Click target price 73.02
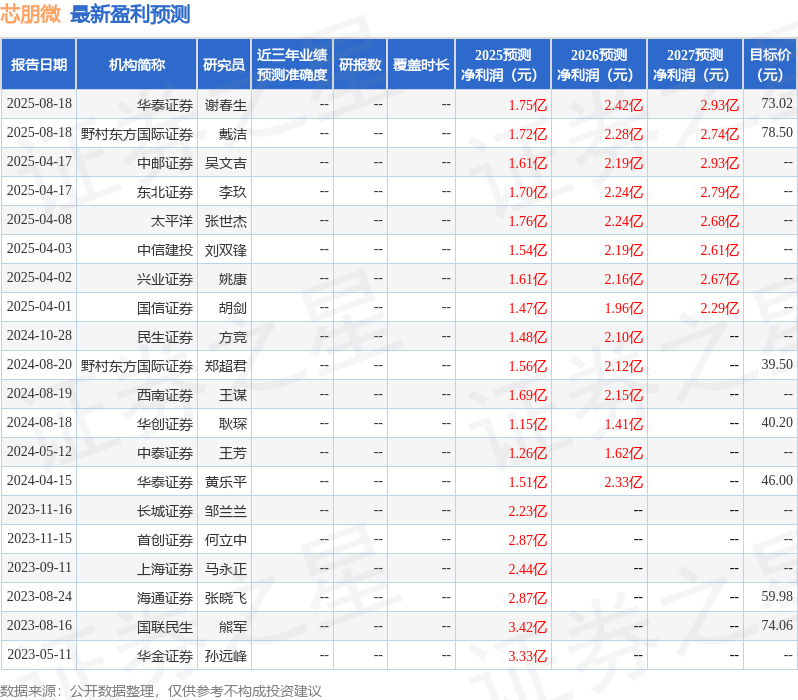Image resolution: width=798 pixels, height=700 pixels. point(777,103)
